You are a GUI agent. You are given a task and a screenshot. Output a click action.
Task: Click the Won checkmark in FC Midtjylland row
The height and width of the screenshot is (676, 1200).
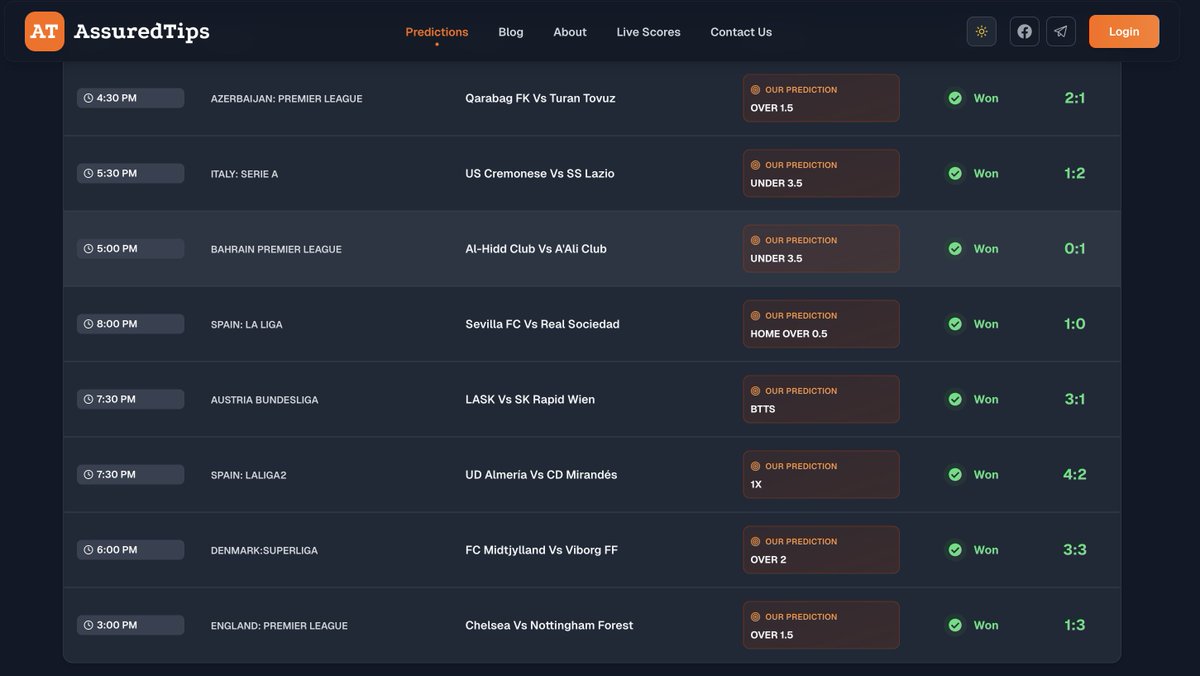[x=955, y=549]
